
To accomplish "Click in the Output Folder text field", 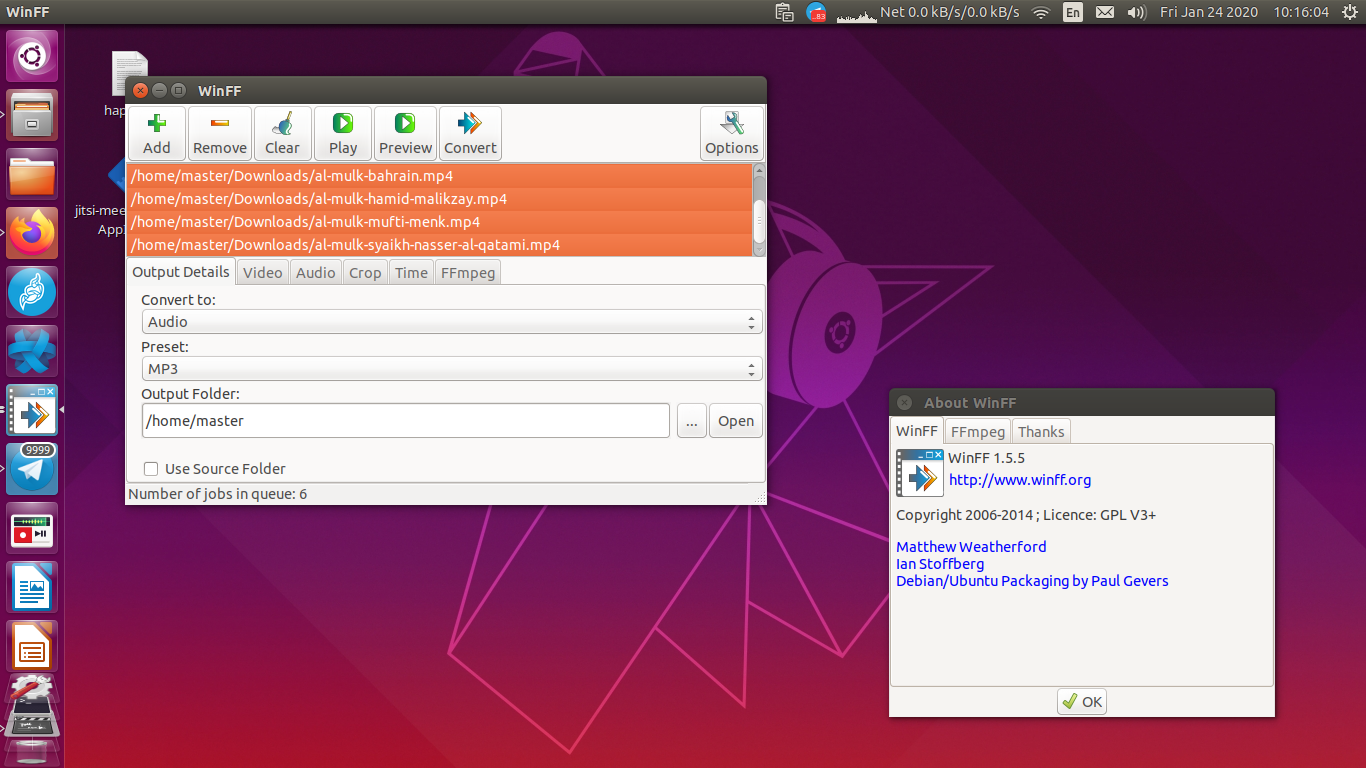I will tap(406, 421).
